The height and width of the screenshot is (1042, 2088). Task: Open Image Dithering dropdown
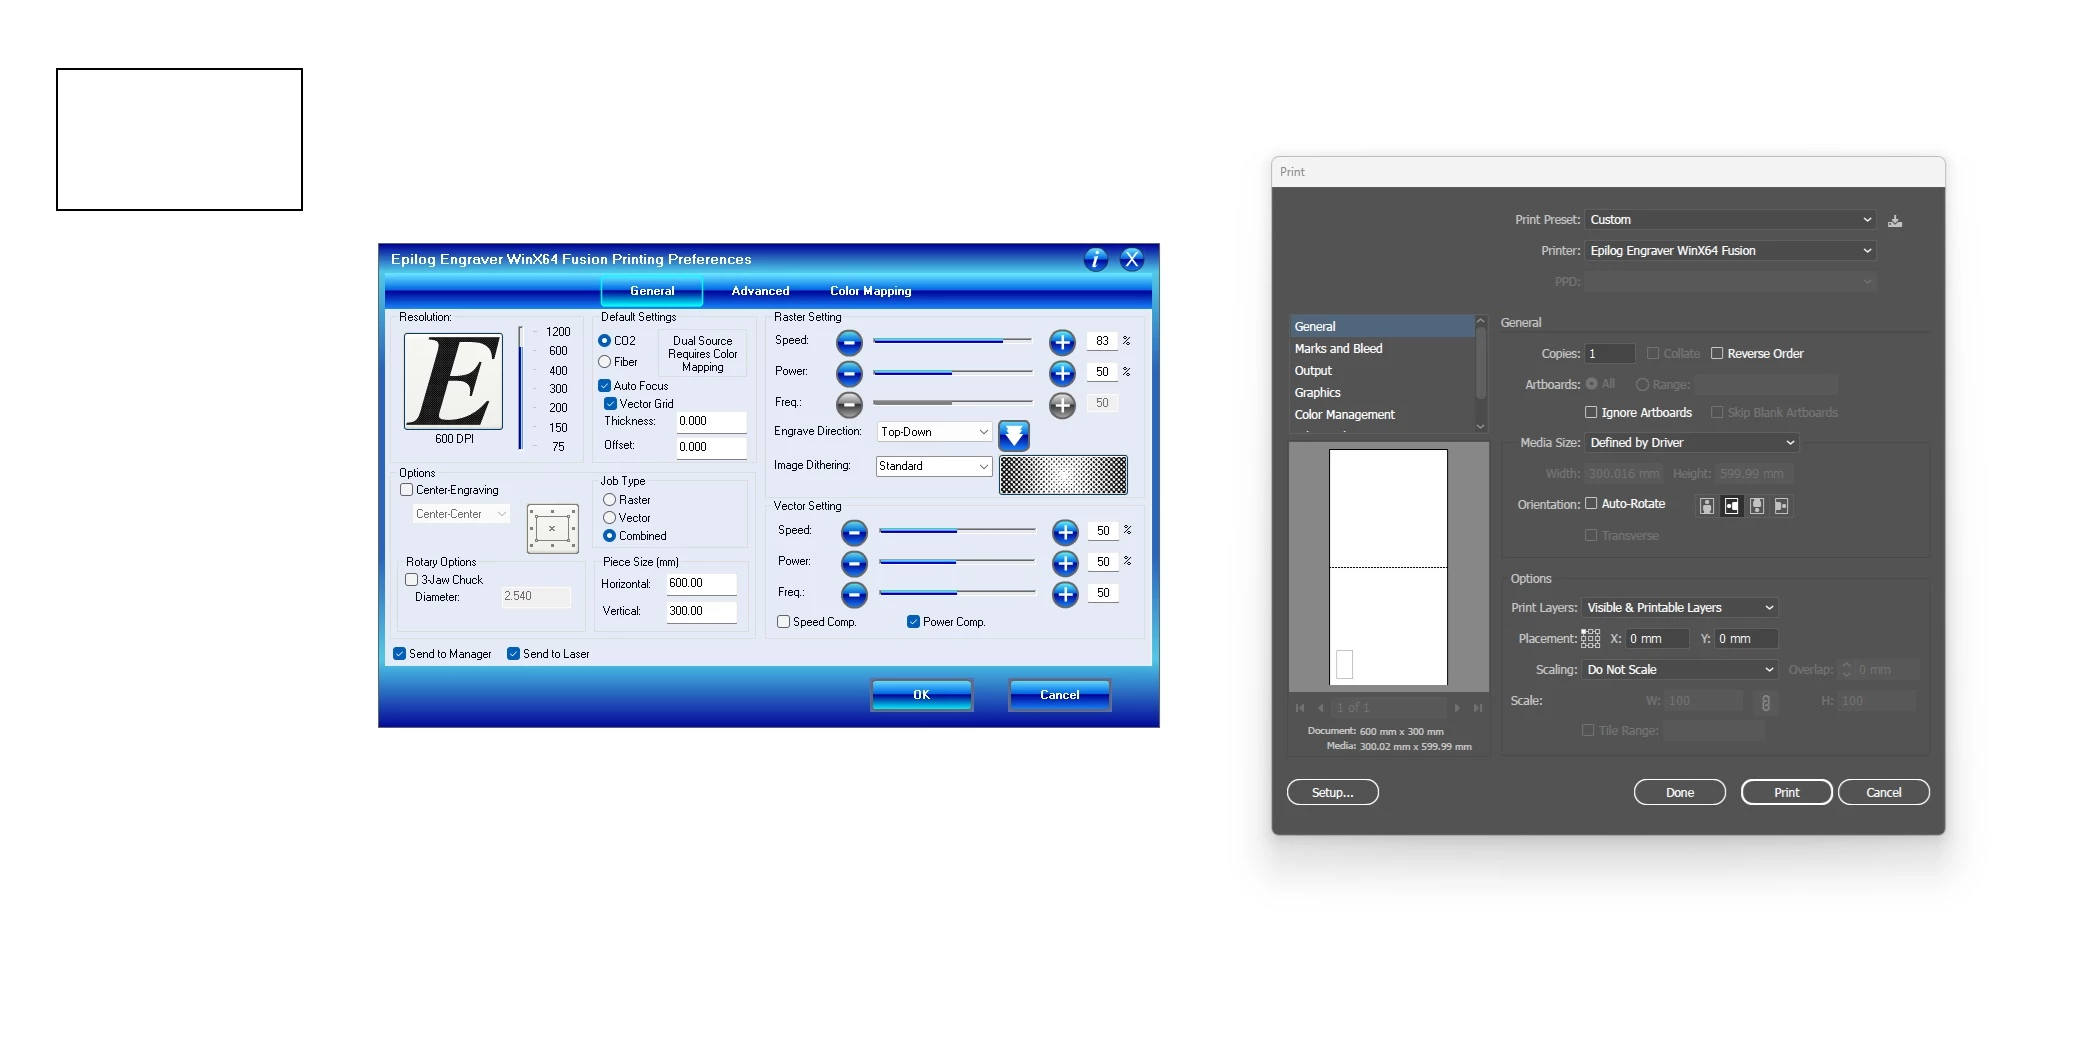(934, 466)
